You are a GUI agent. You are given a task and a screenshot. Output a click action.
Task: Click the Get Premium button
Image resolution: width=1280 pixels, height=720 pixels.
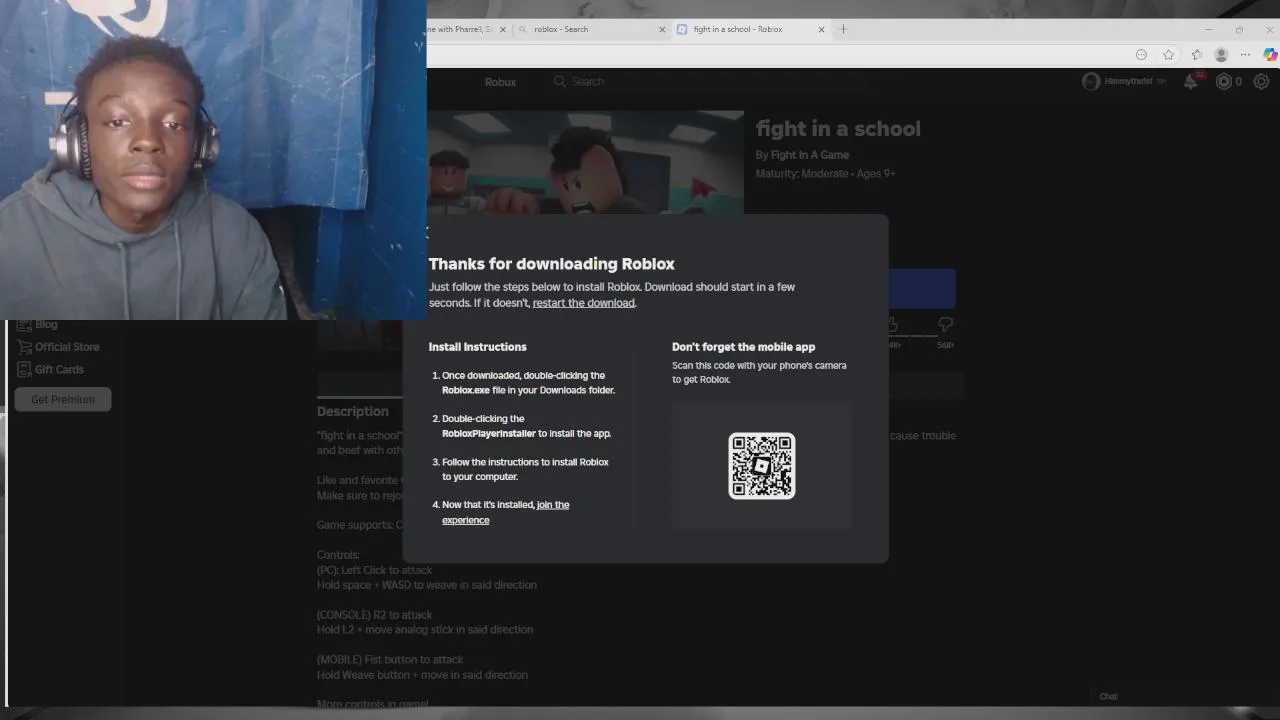pos(63,399)
